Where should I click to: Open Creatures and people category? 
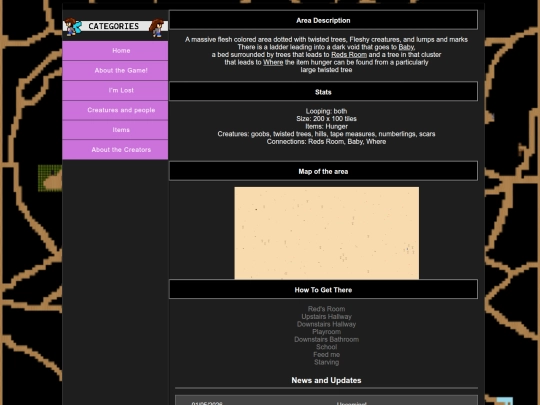[x=115, y=110]
